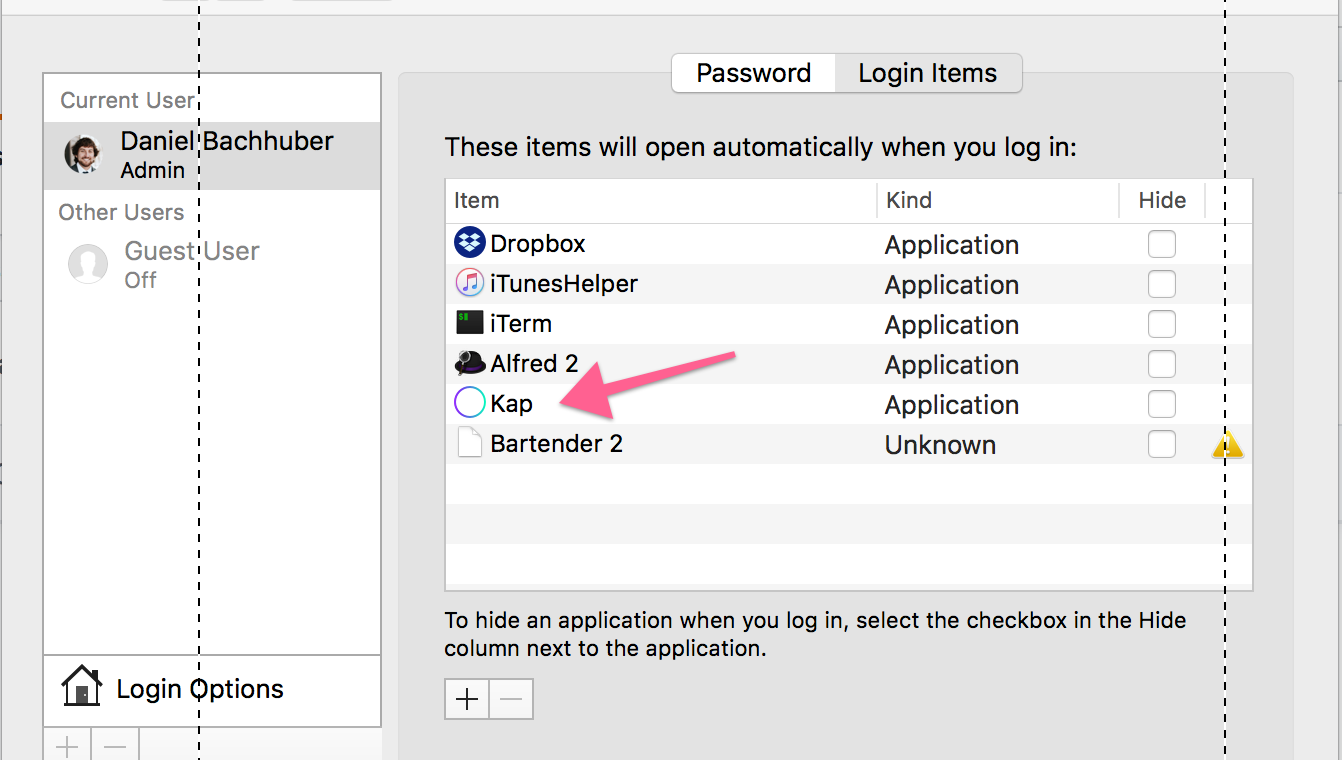1342x760 pixels.
Task: Switch to the Password tab
Action: (x=753, y=73)
